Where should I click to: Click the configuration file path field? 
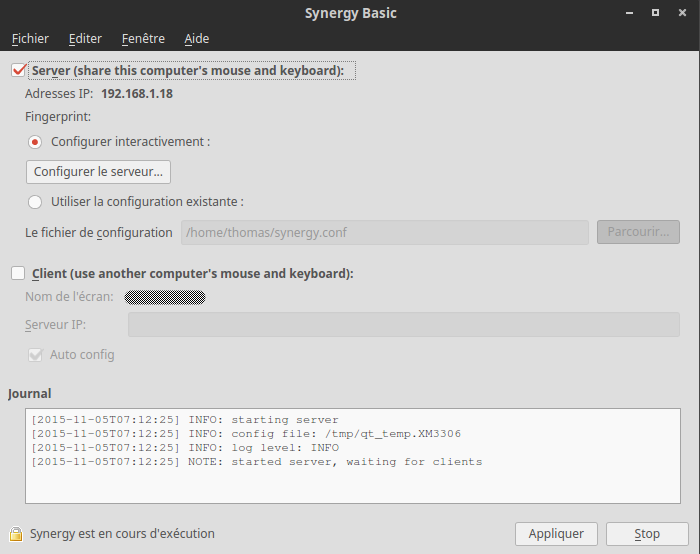point(384,232)
